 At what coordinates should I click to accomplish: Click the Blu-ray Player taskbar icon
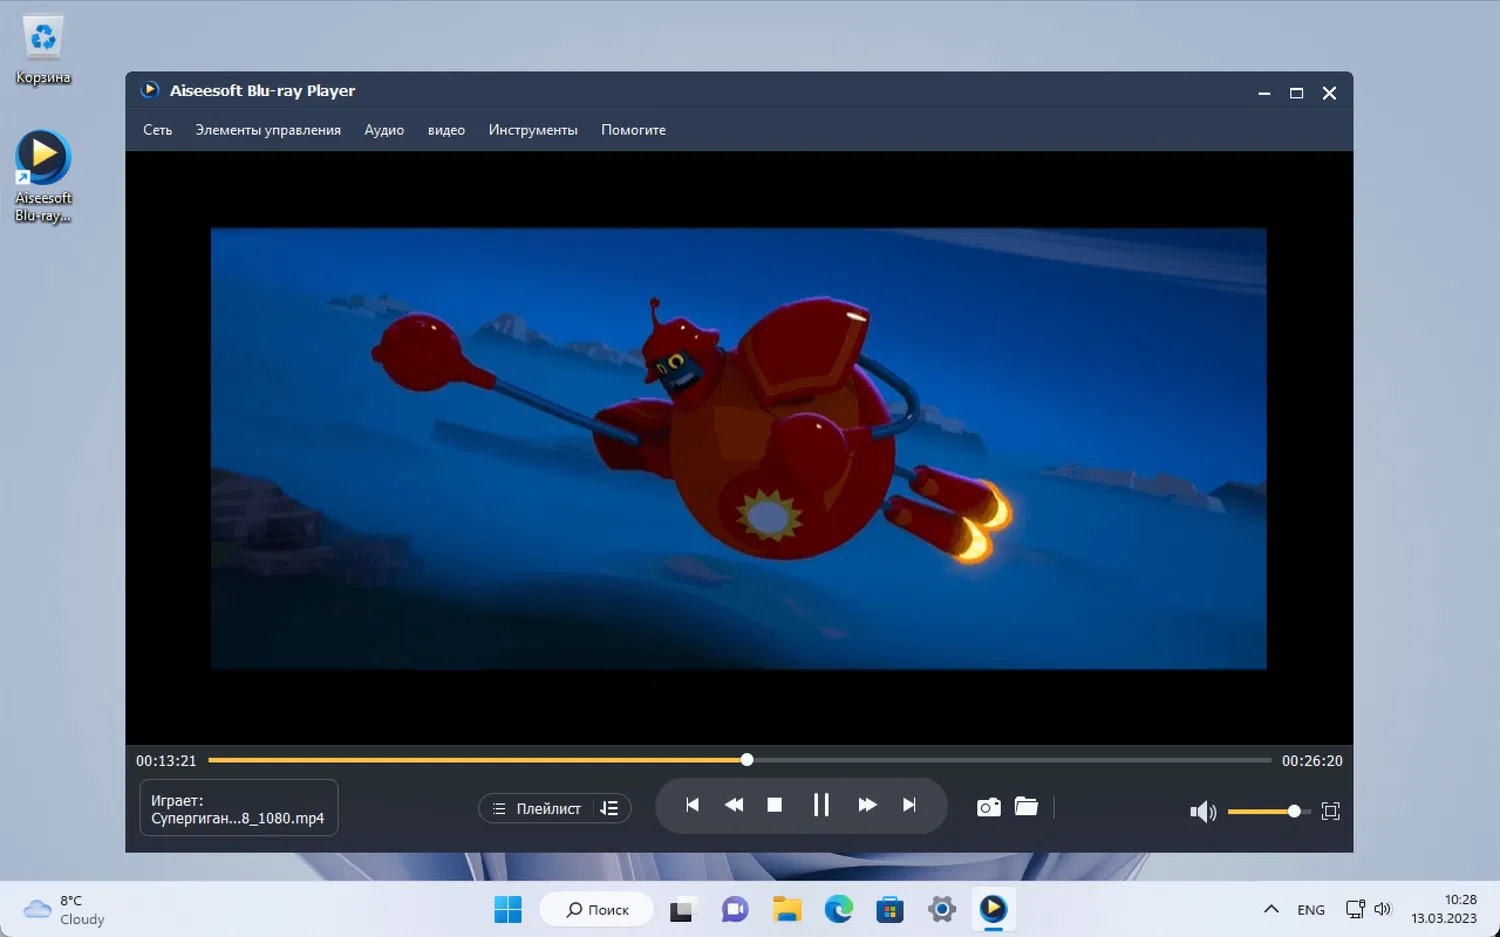point(993,909)
